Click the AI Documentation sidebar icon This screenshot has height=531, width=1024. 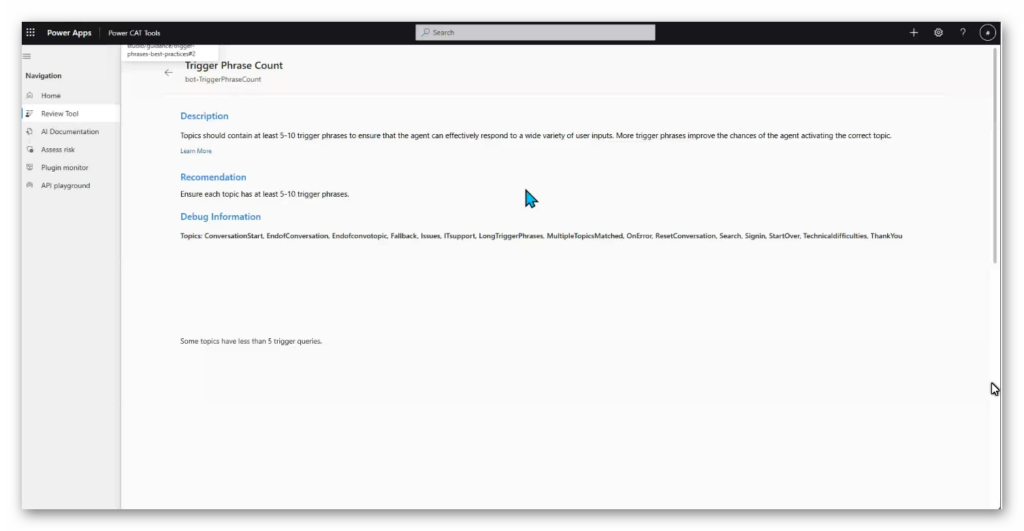click(29, 131)
